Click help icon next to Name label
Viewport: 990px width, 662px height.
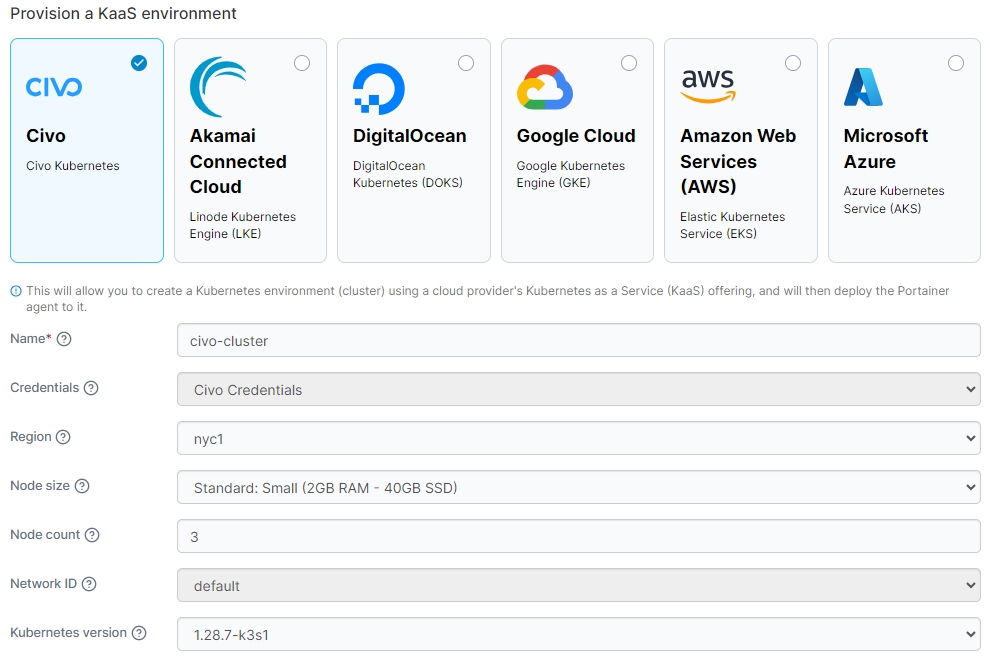64,339
